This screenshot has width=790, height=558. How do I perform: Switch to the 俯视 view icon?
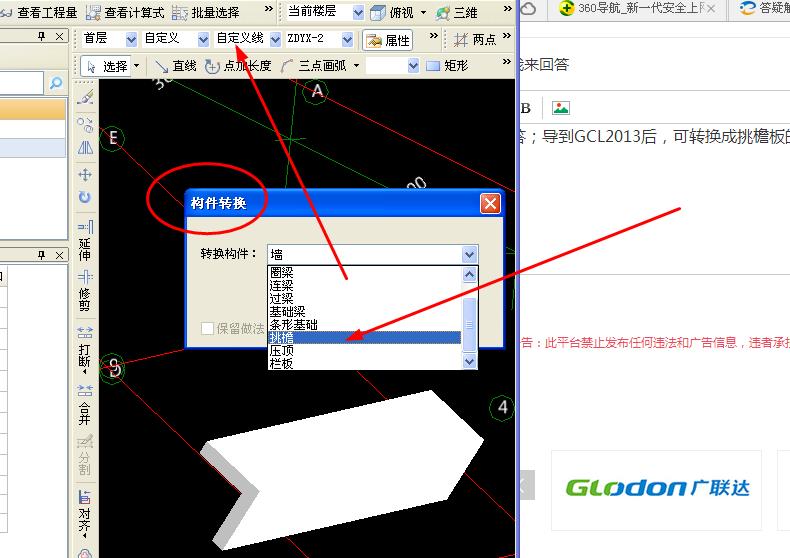pos(378,13)
